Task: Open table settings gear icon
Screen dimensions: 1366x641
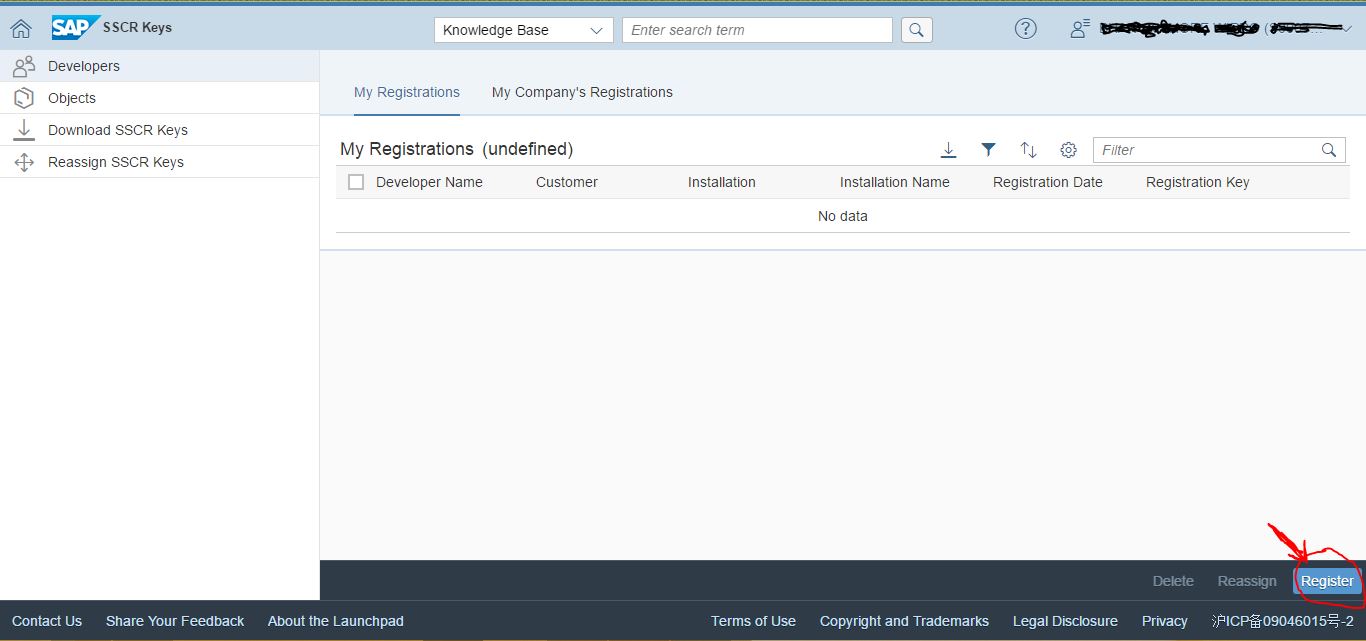Action: pyautogui.click(x=1068, y=149)
